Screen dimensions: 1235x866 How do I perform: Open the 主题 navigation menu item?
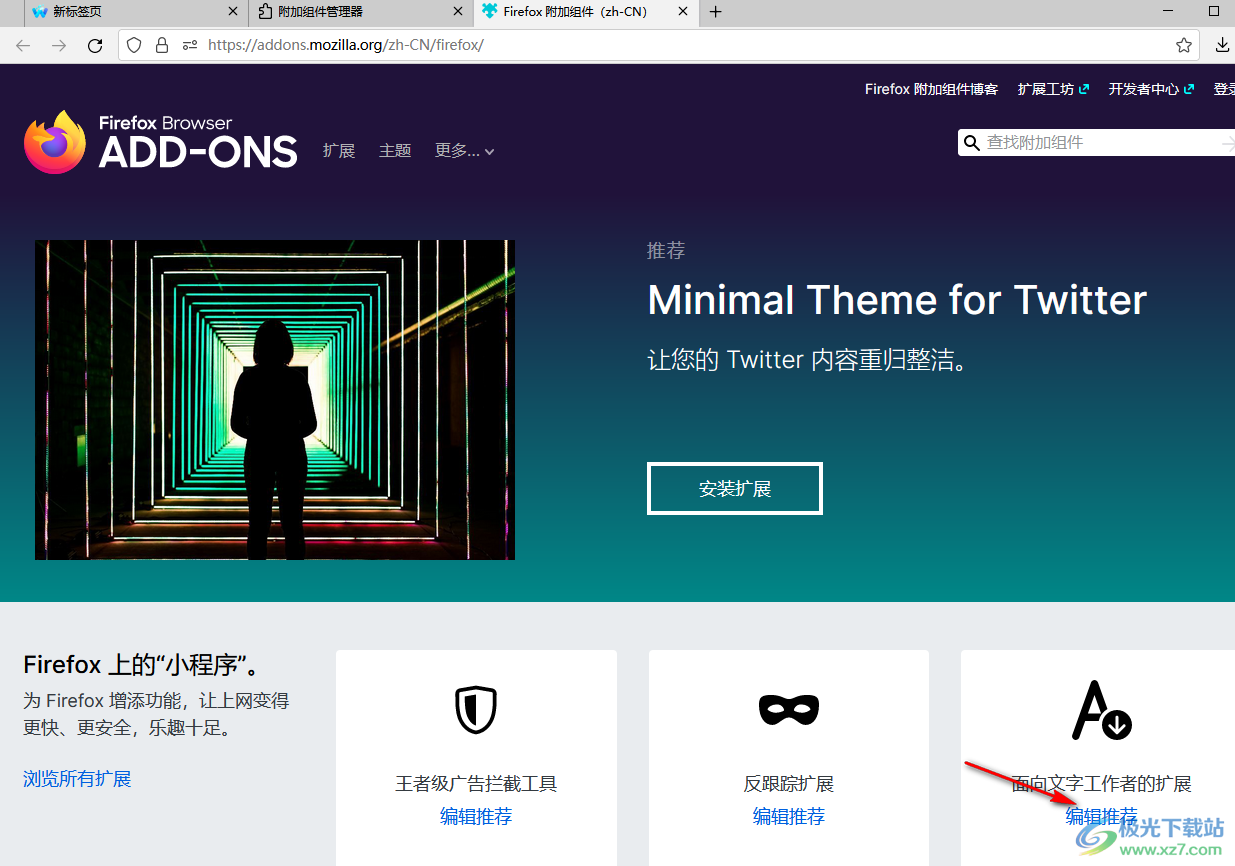tap(395, 150)
